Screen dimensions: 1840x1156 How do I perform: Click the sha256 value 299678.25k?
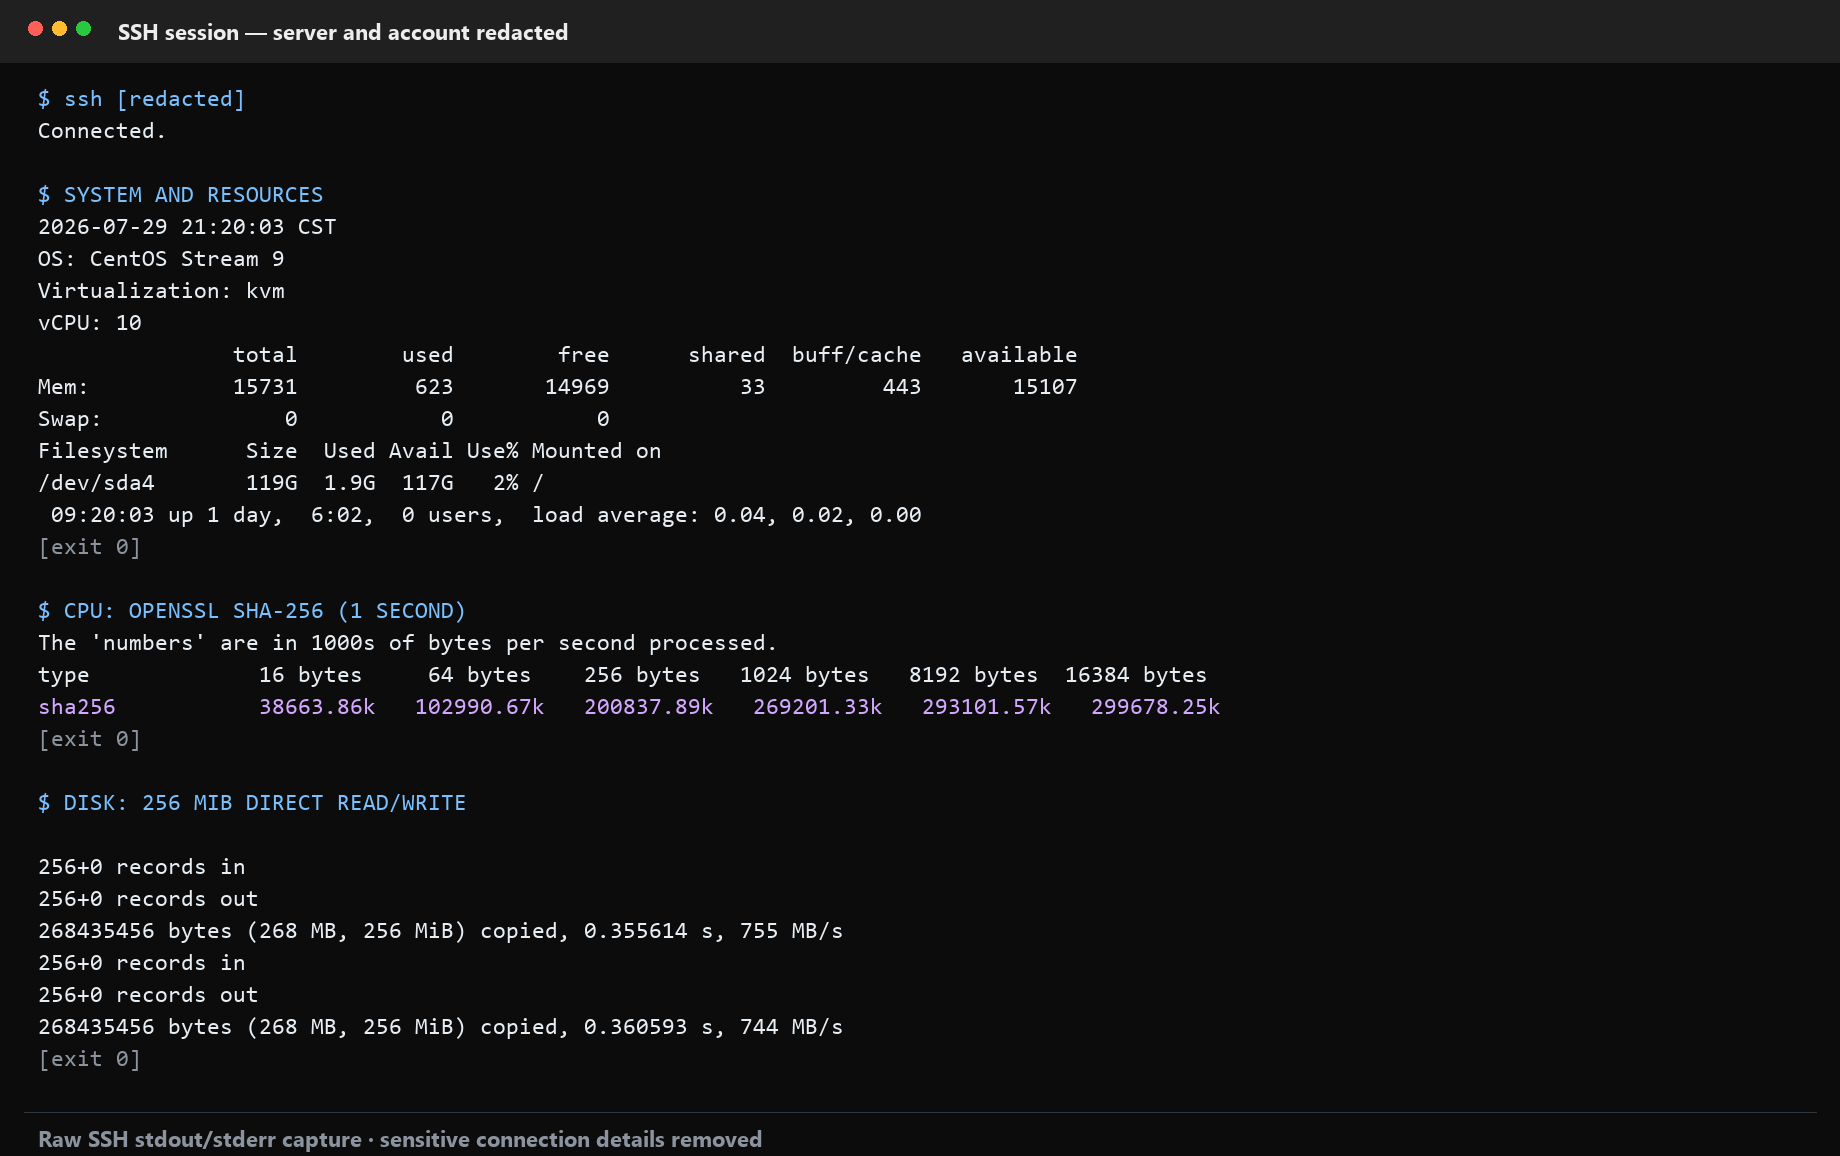coord(1156,707)
